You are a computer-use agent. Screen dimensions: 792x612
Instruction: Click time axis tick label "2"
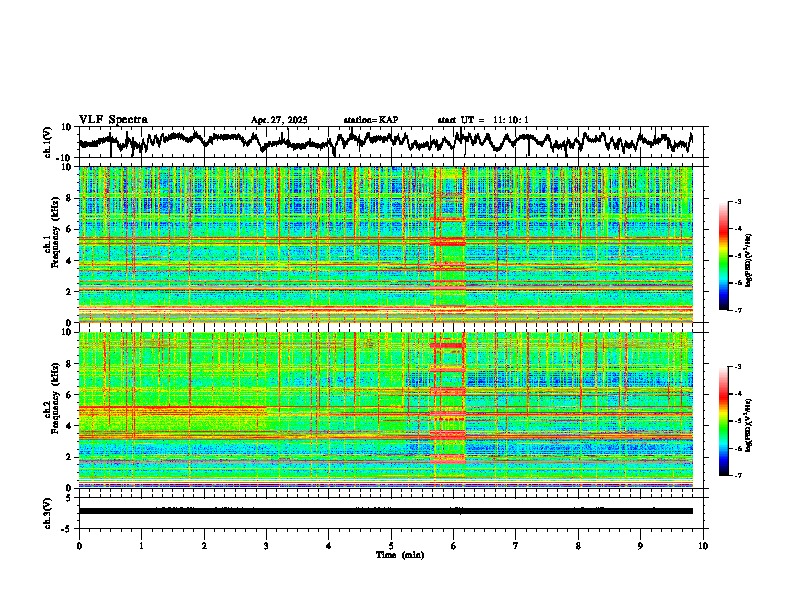tap(204, 546)
